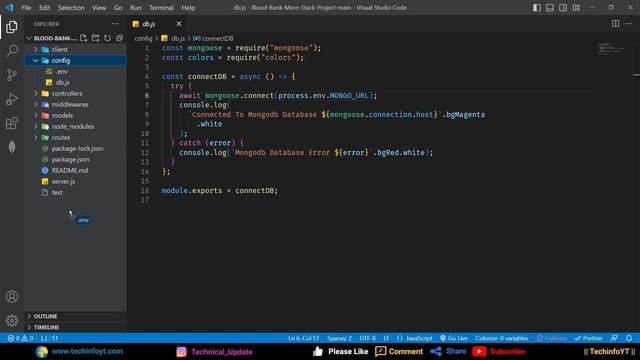Open explorer views and more actions menu
The width and height of the screenshot is (640, 360).
click(115, 24)
